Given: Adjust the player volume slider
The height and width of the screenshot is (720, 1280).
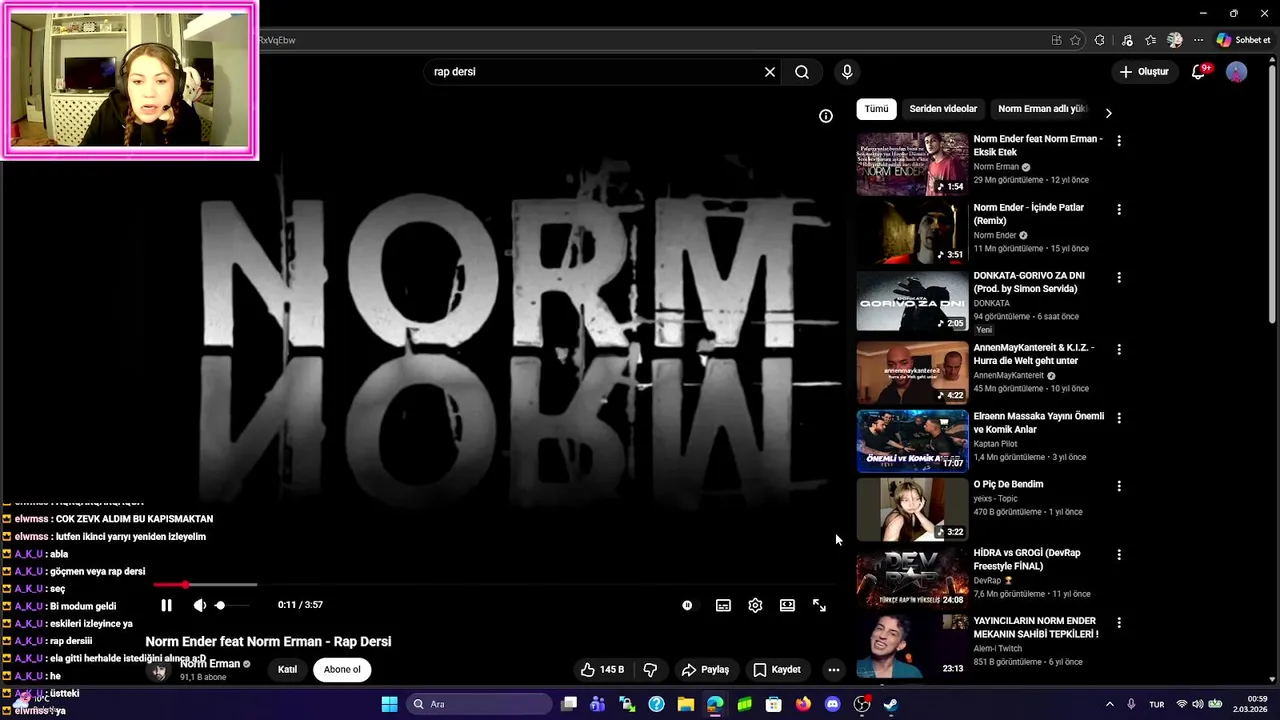Looking at the screenshot, I should tap(232, 605).
